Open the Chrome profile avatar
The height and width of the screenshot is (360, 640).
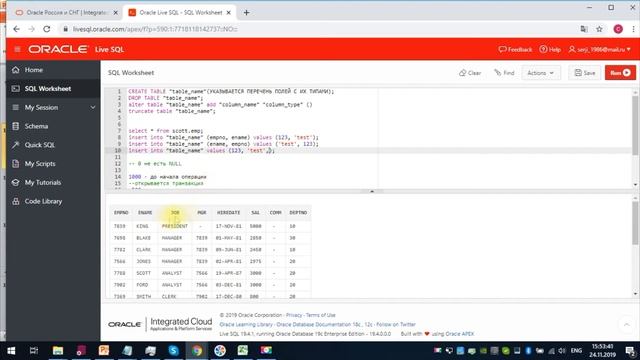(x=618, y=29)
